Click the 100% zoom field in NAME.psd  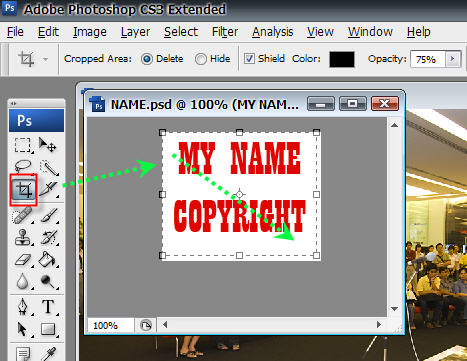111,325
